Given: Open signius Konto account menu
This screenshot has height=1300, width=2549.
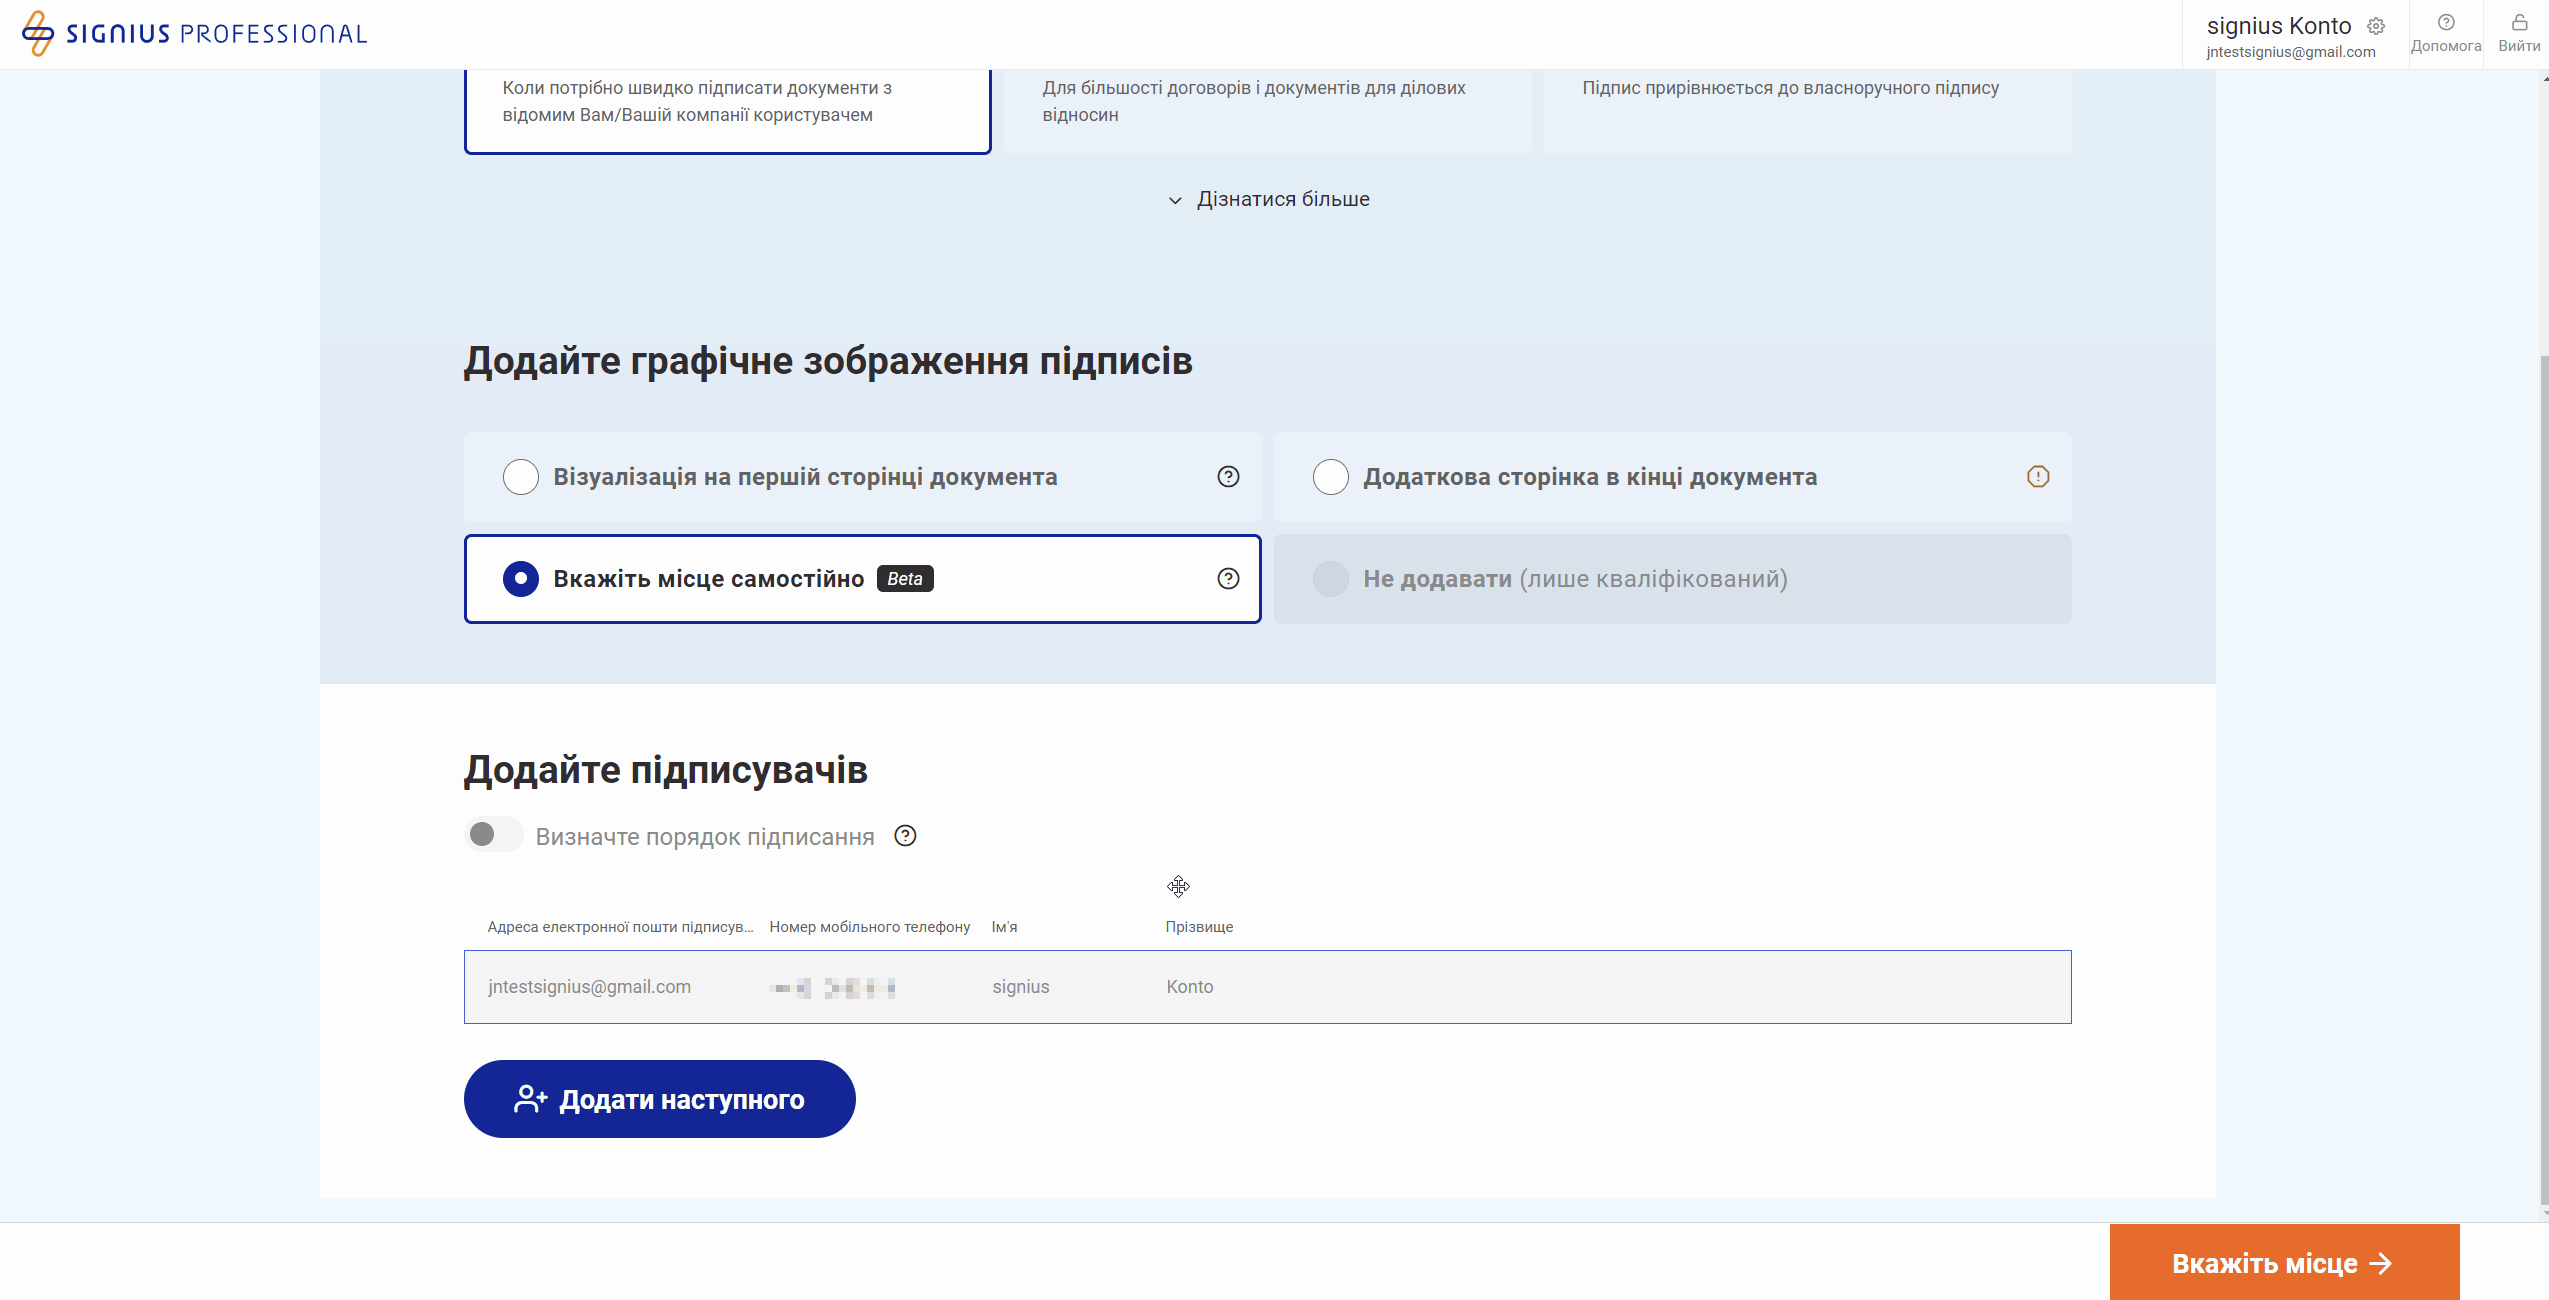Looking at the screenshot, I should point(2279,27).
